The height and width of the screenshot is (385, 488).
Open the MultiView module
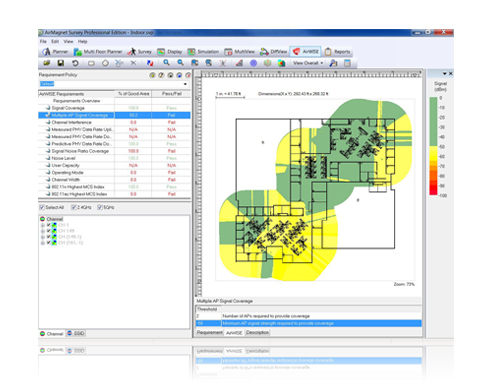240,52
